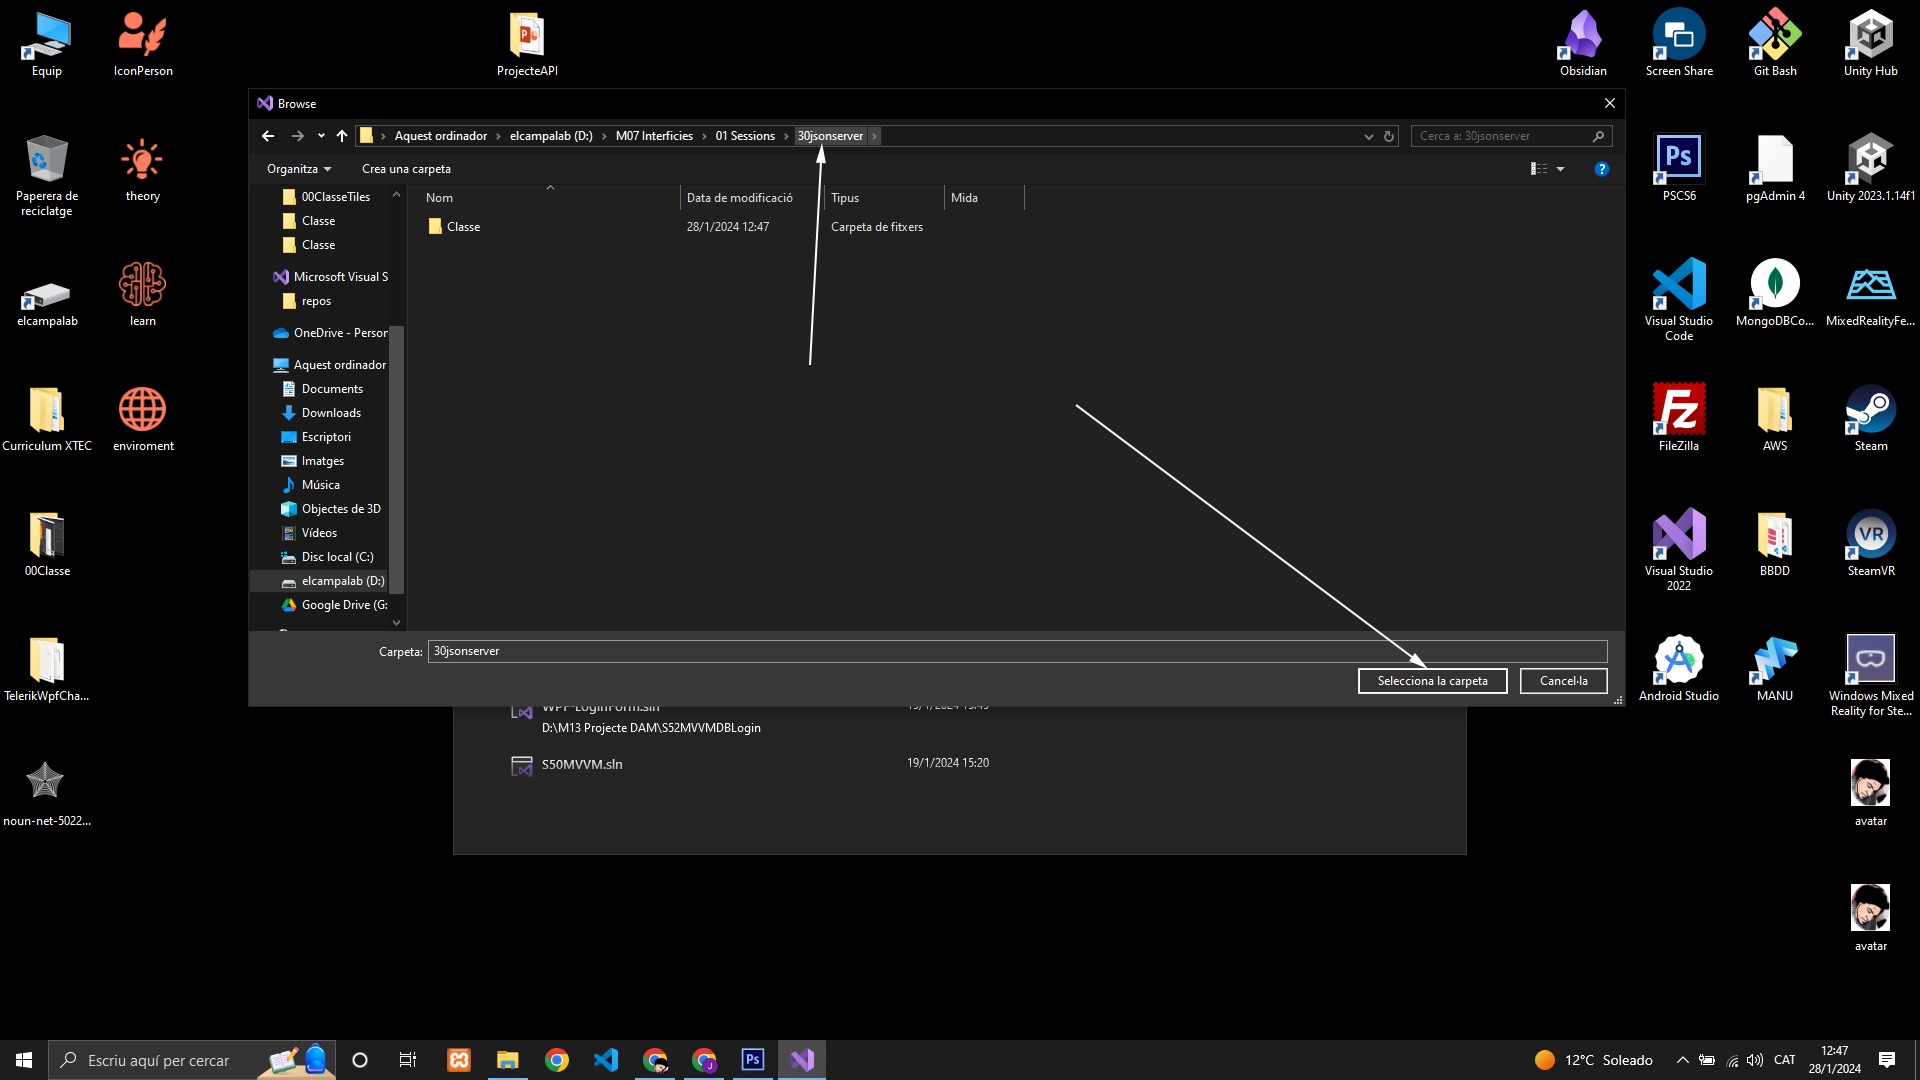Open the dialog help question mark
Viewport: 1920px width, 1080px height.
[x=1601, y=169]
